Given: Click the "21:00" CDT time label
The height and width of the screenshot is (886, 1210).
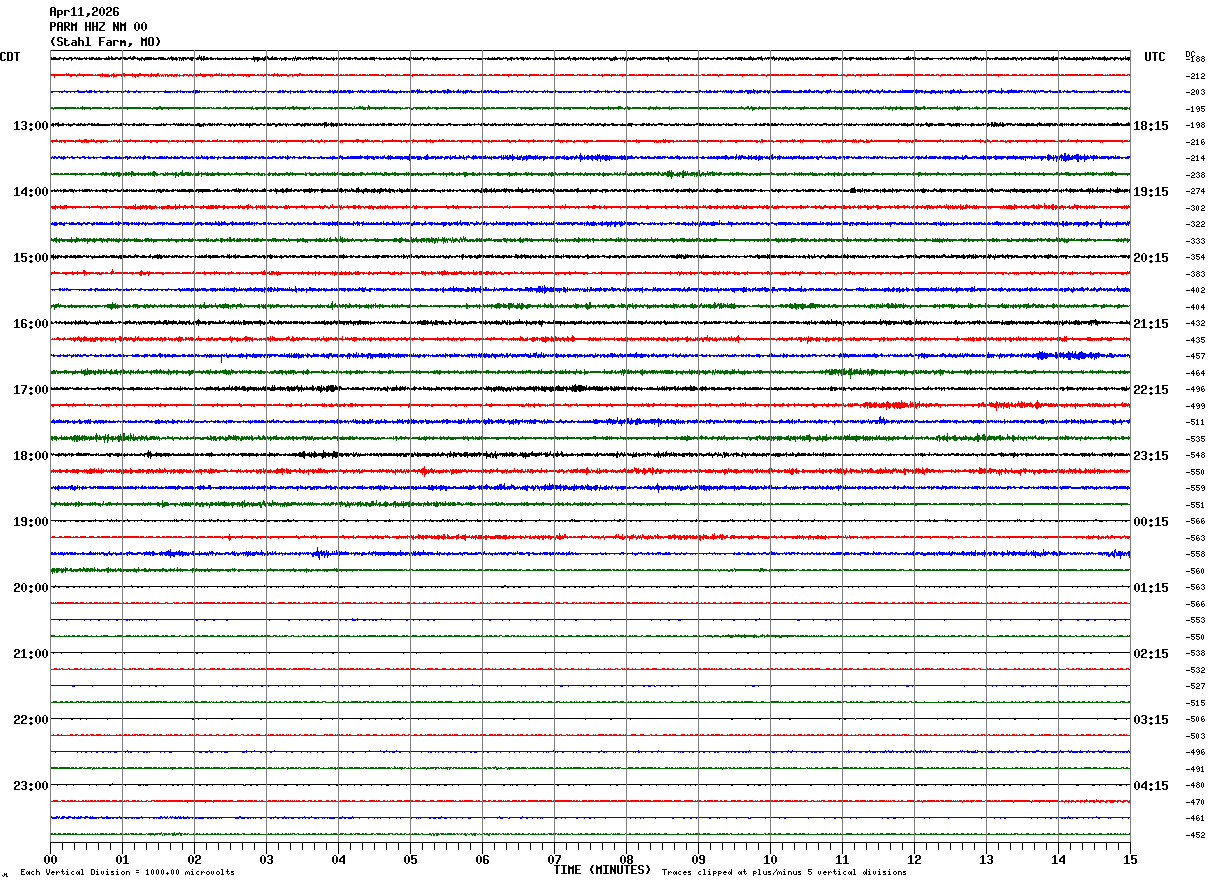Looking at the screenshot, I should click(31, 654).
